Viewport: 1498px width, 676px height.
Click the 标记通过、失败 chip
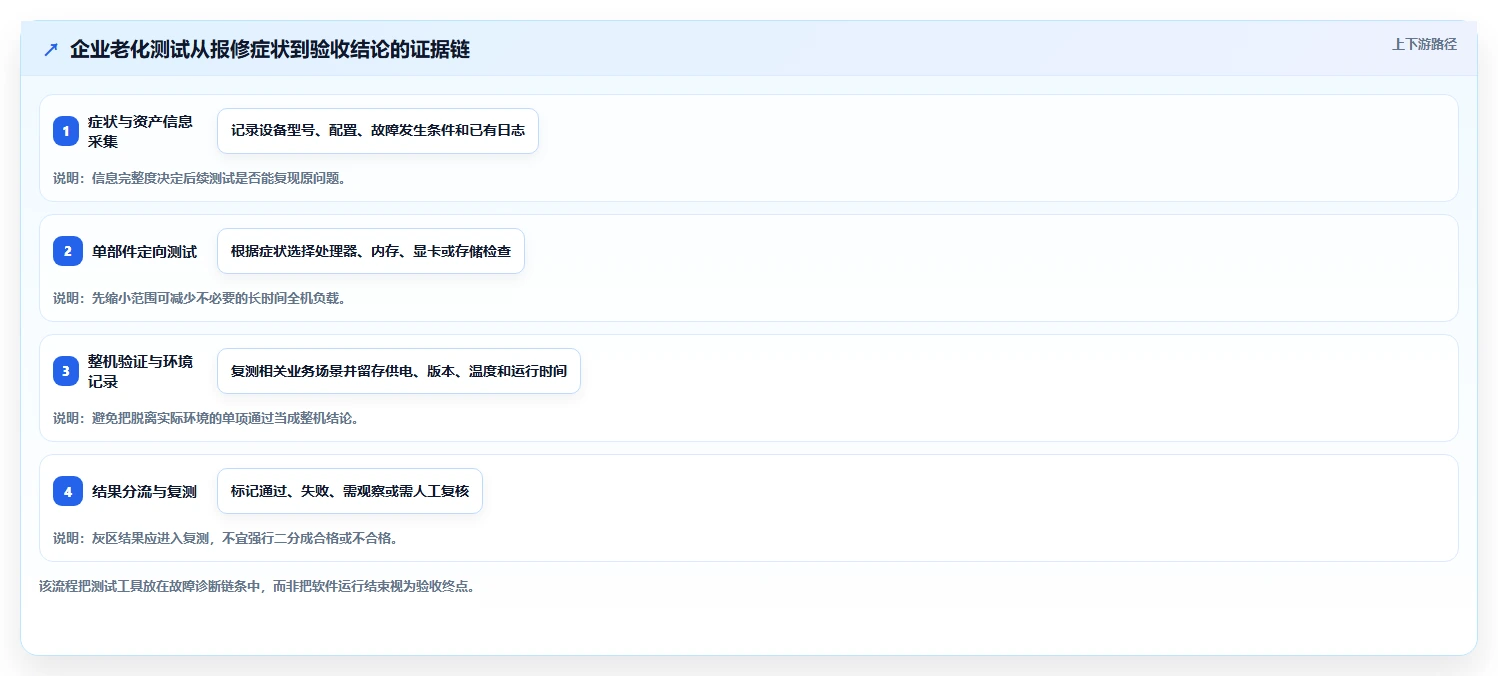(350, 491)
